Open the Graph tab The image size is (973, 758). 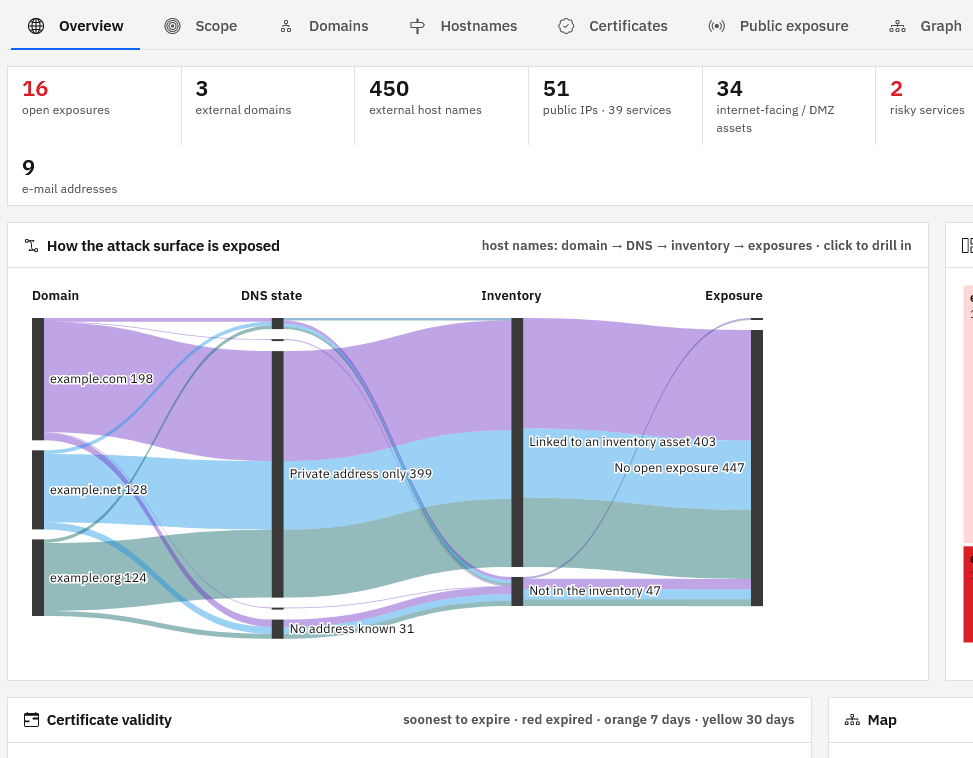point(925,26)
